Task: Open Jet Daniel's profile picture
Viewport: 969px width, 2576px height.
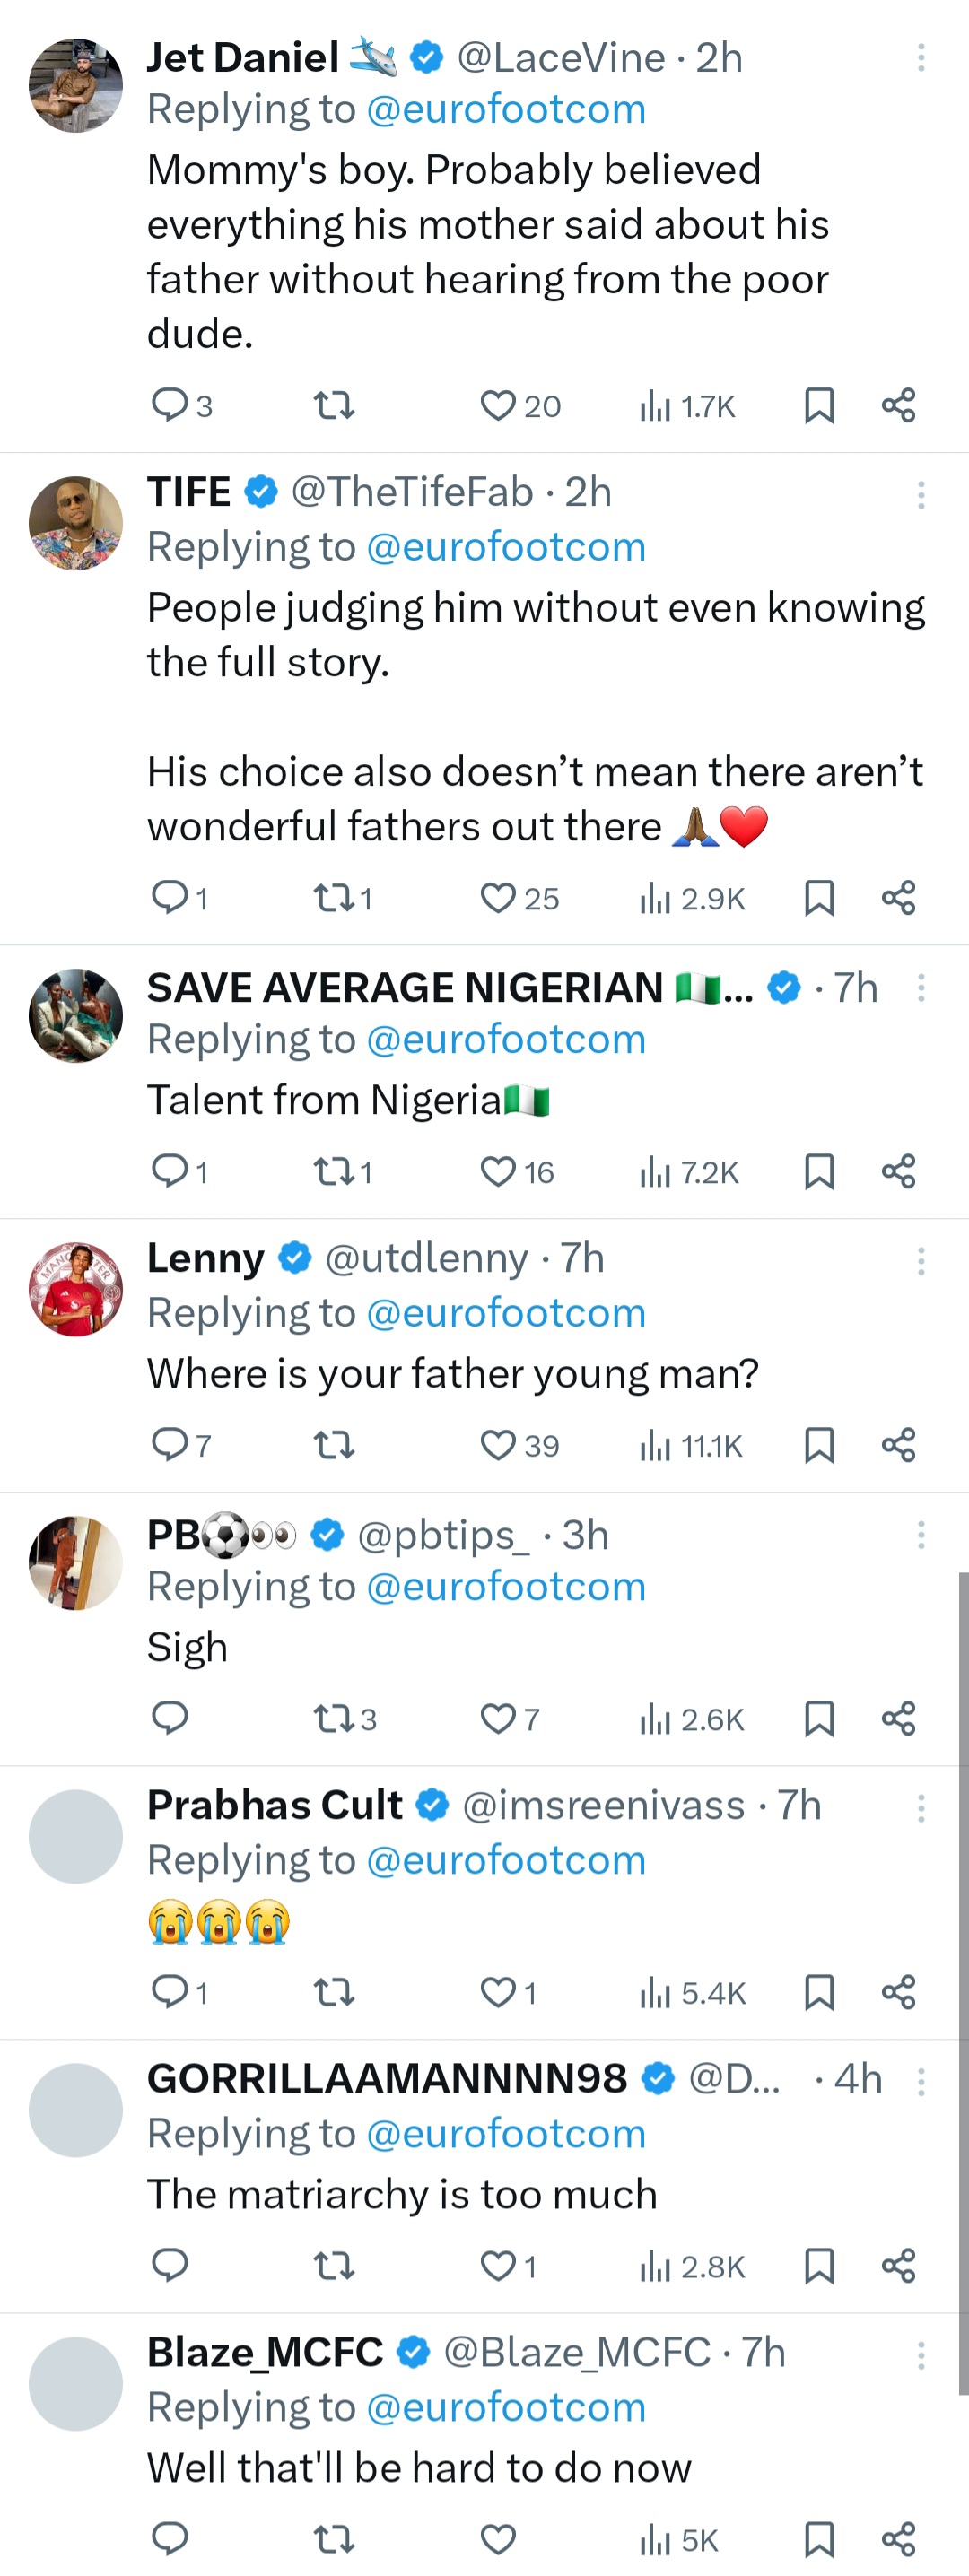Action: [x=76, y=86]
